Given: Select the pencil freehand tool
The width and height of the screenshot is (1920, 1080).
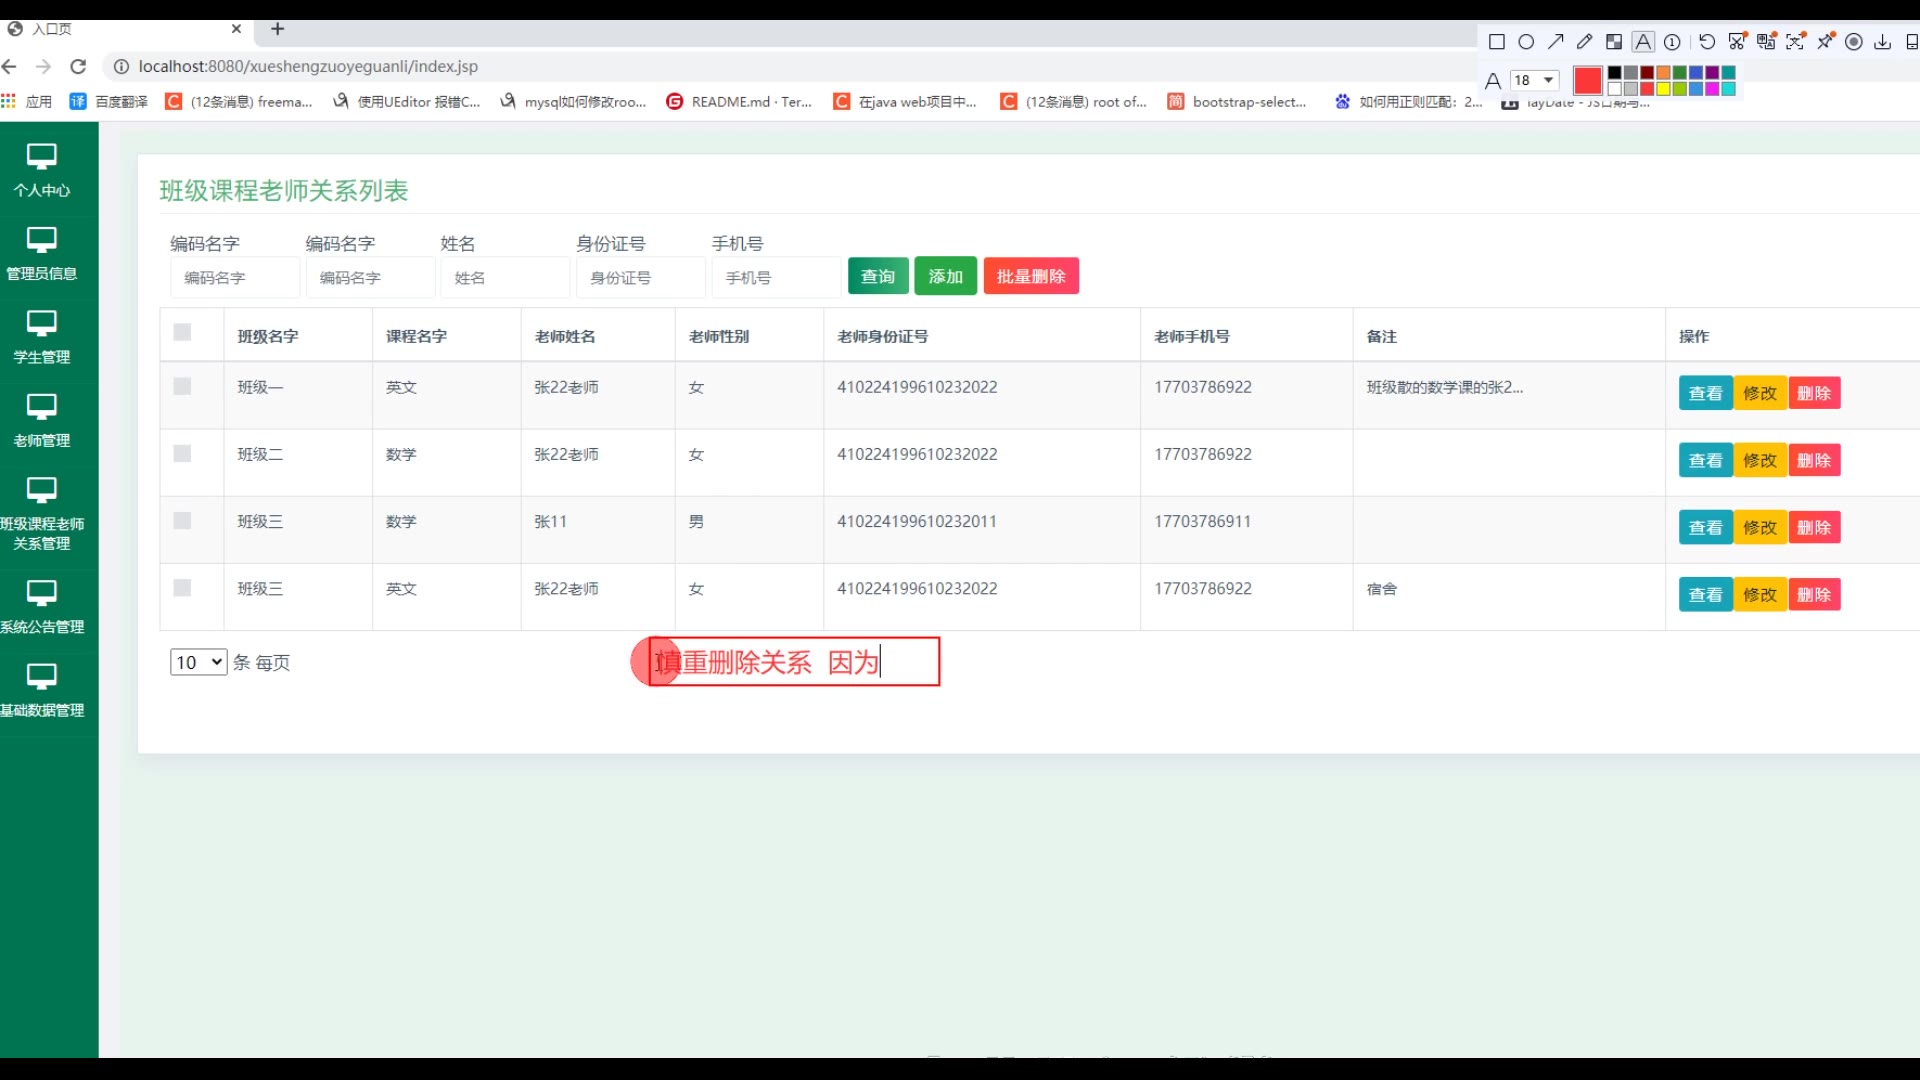Looking at the screenshot, I should [1584, 42].
